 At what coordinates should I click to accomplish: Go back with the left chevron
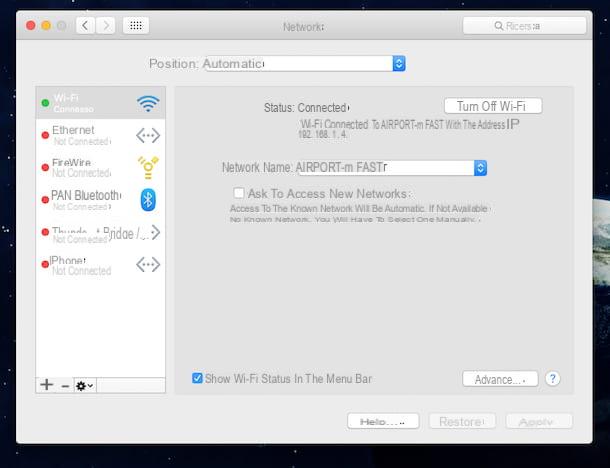coord(86,26)
